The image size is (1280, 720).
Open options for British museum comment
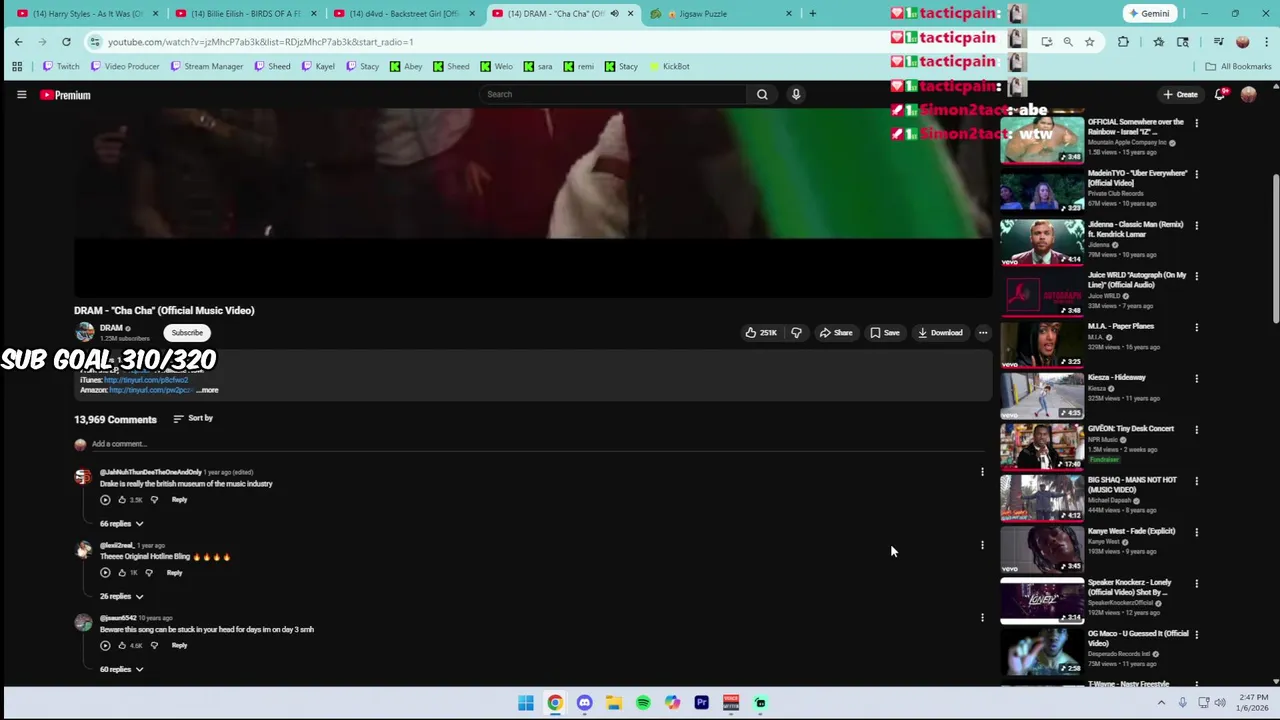pos(982,472)
